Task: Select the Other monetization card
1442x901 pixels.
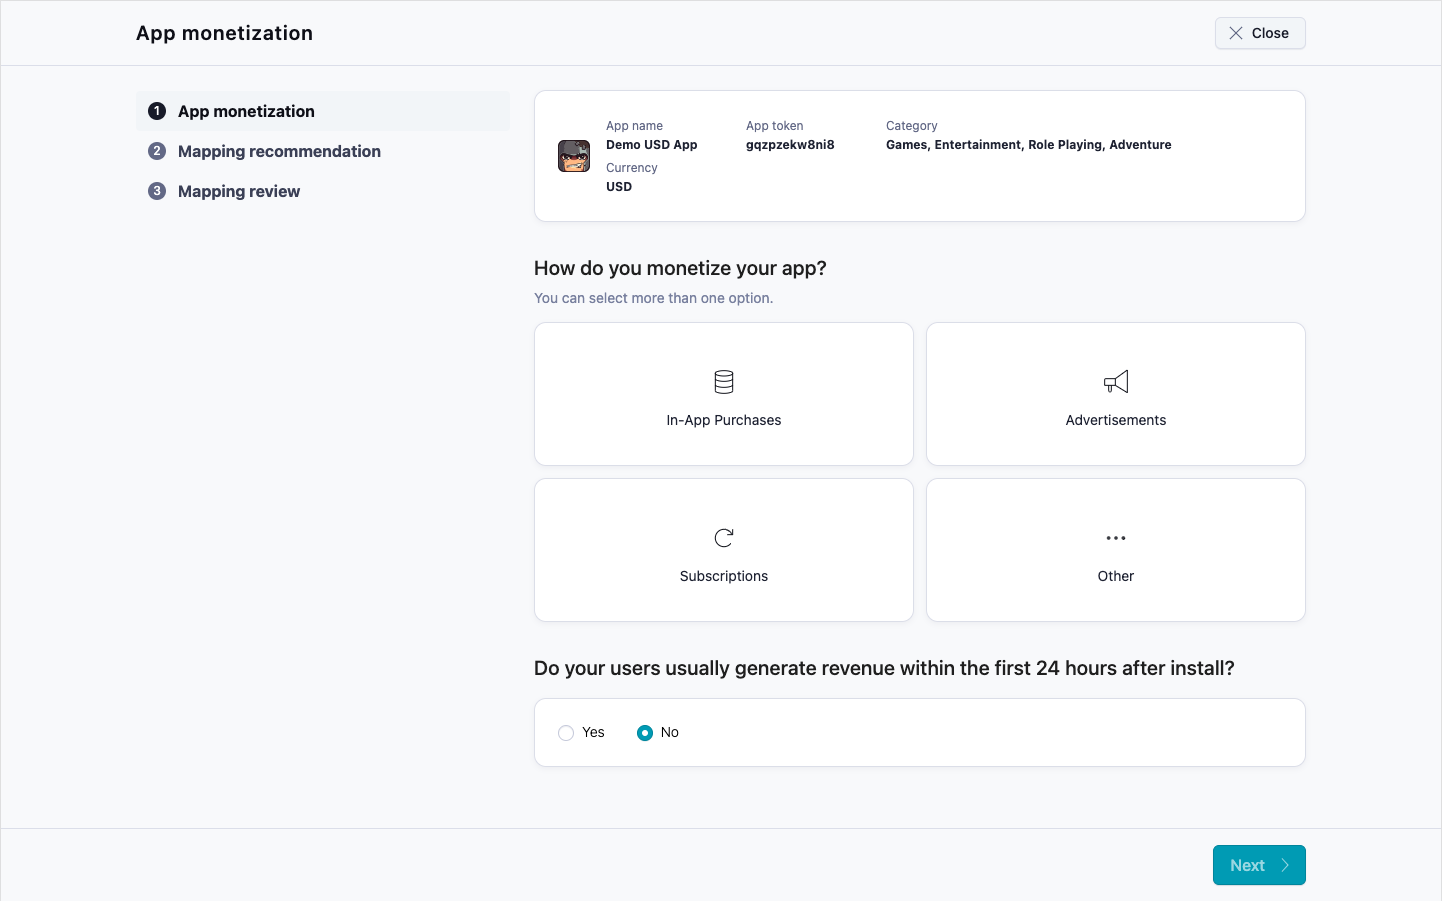Action: point(1115,550)
